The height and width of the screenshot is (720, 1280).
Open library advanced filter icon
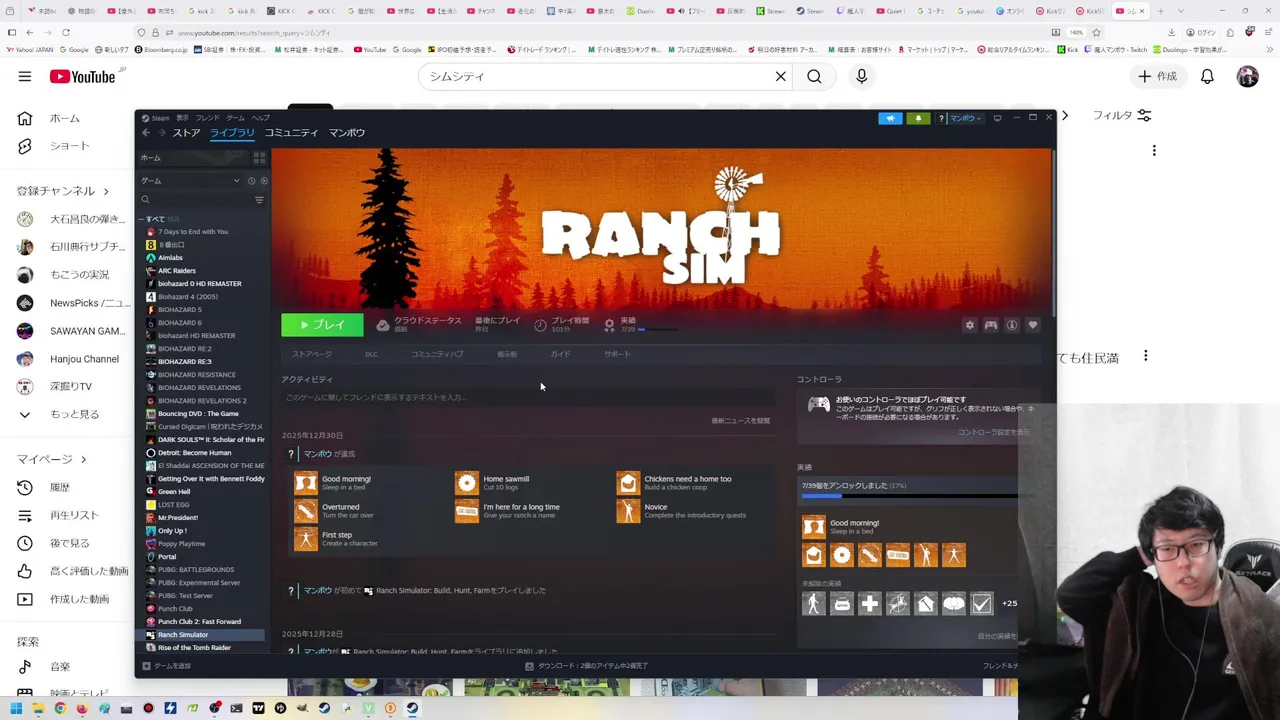(x=259, y=200)
